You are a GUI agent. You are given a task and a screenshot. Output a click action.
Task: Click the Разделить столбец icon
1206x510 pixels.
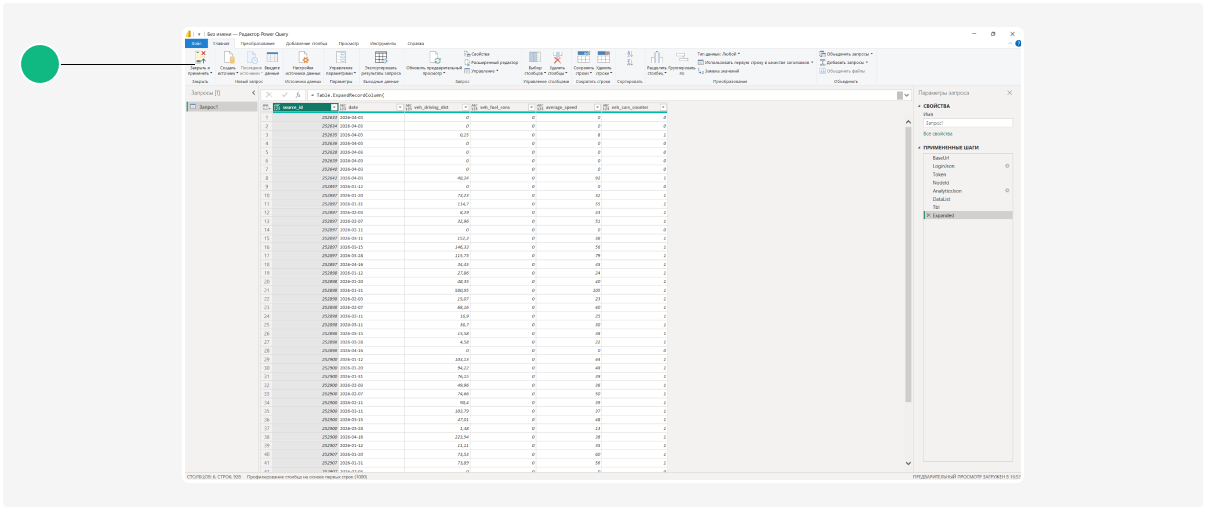pos(656,57)
